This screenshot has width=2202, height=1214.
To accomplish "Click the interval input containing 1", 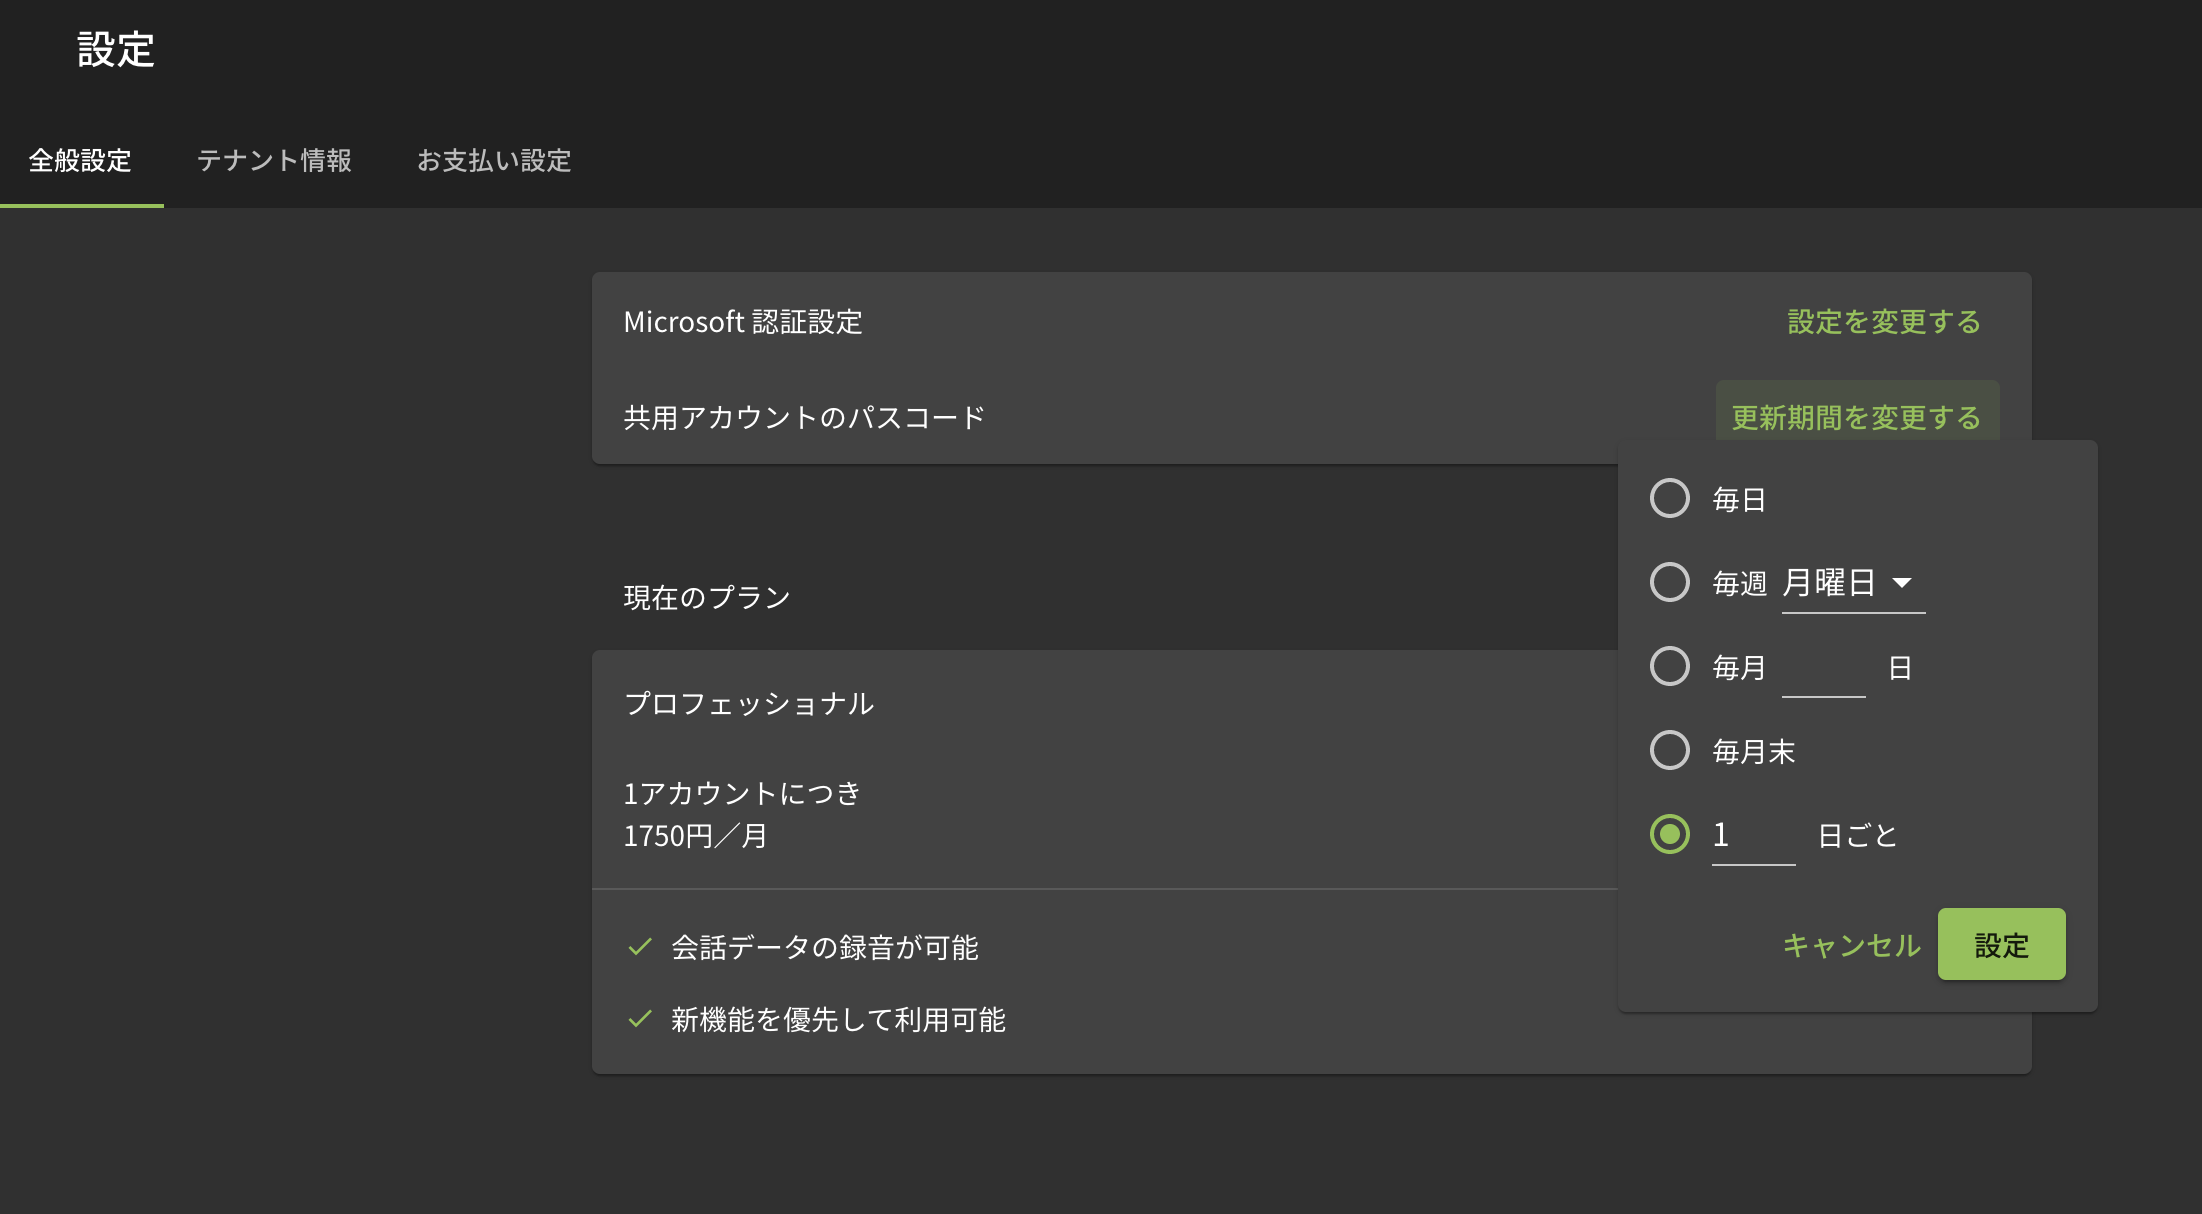I will (x=1753, y=836).
